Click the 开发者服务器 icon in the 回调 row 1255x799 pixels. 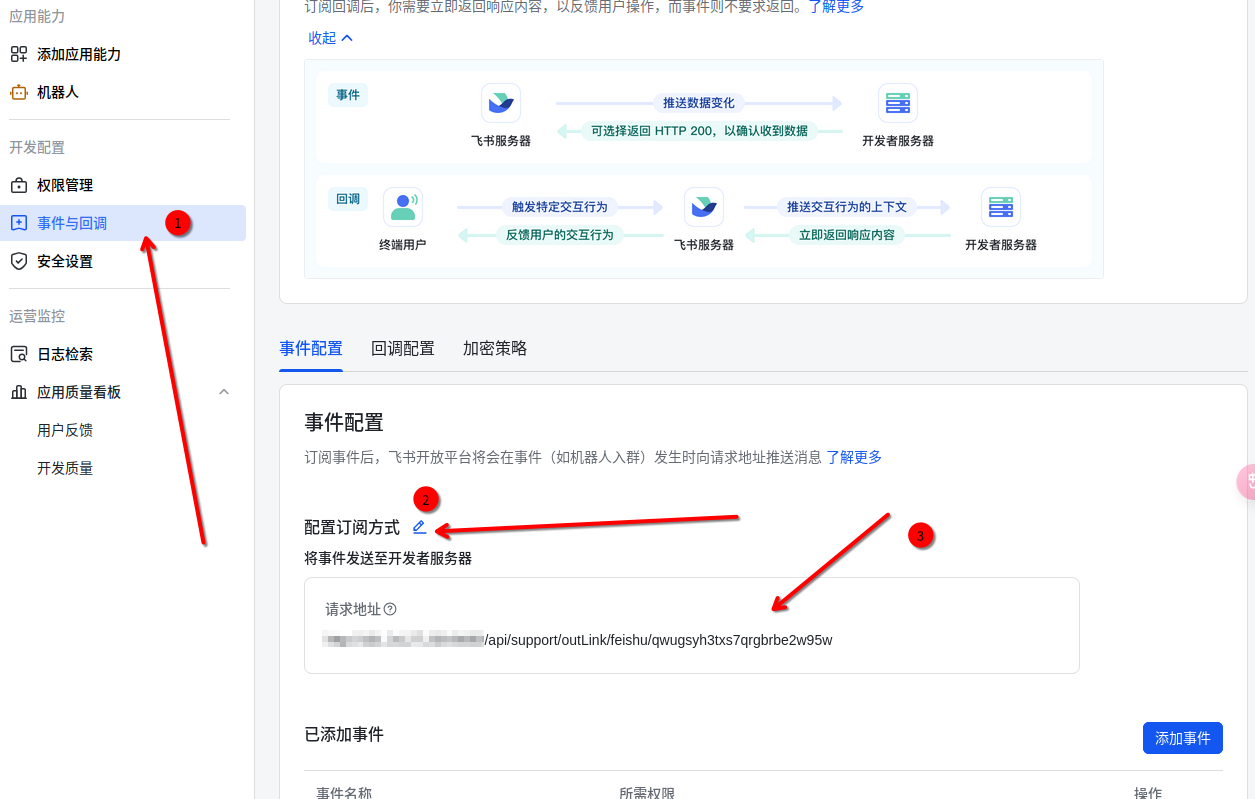click(x=1000, y=207)
